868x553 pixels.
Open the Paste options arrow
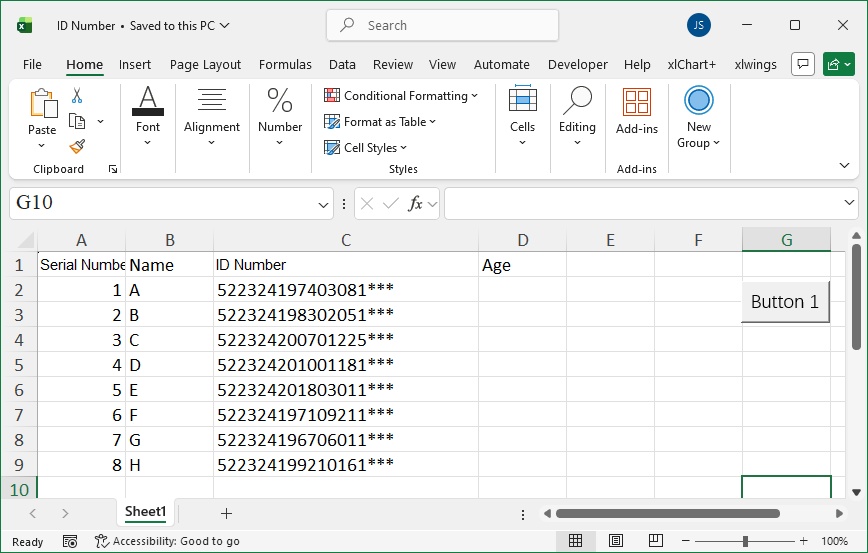[42, 146]
